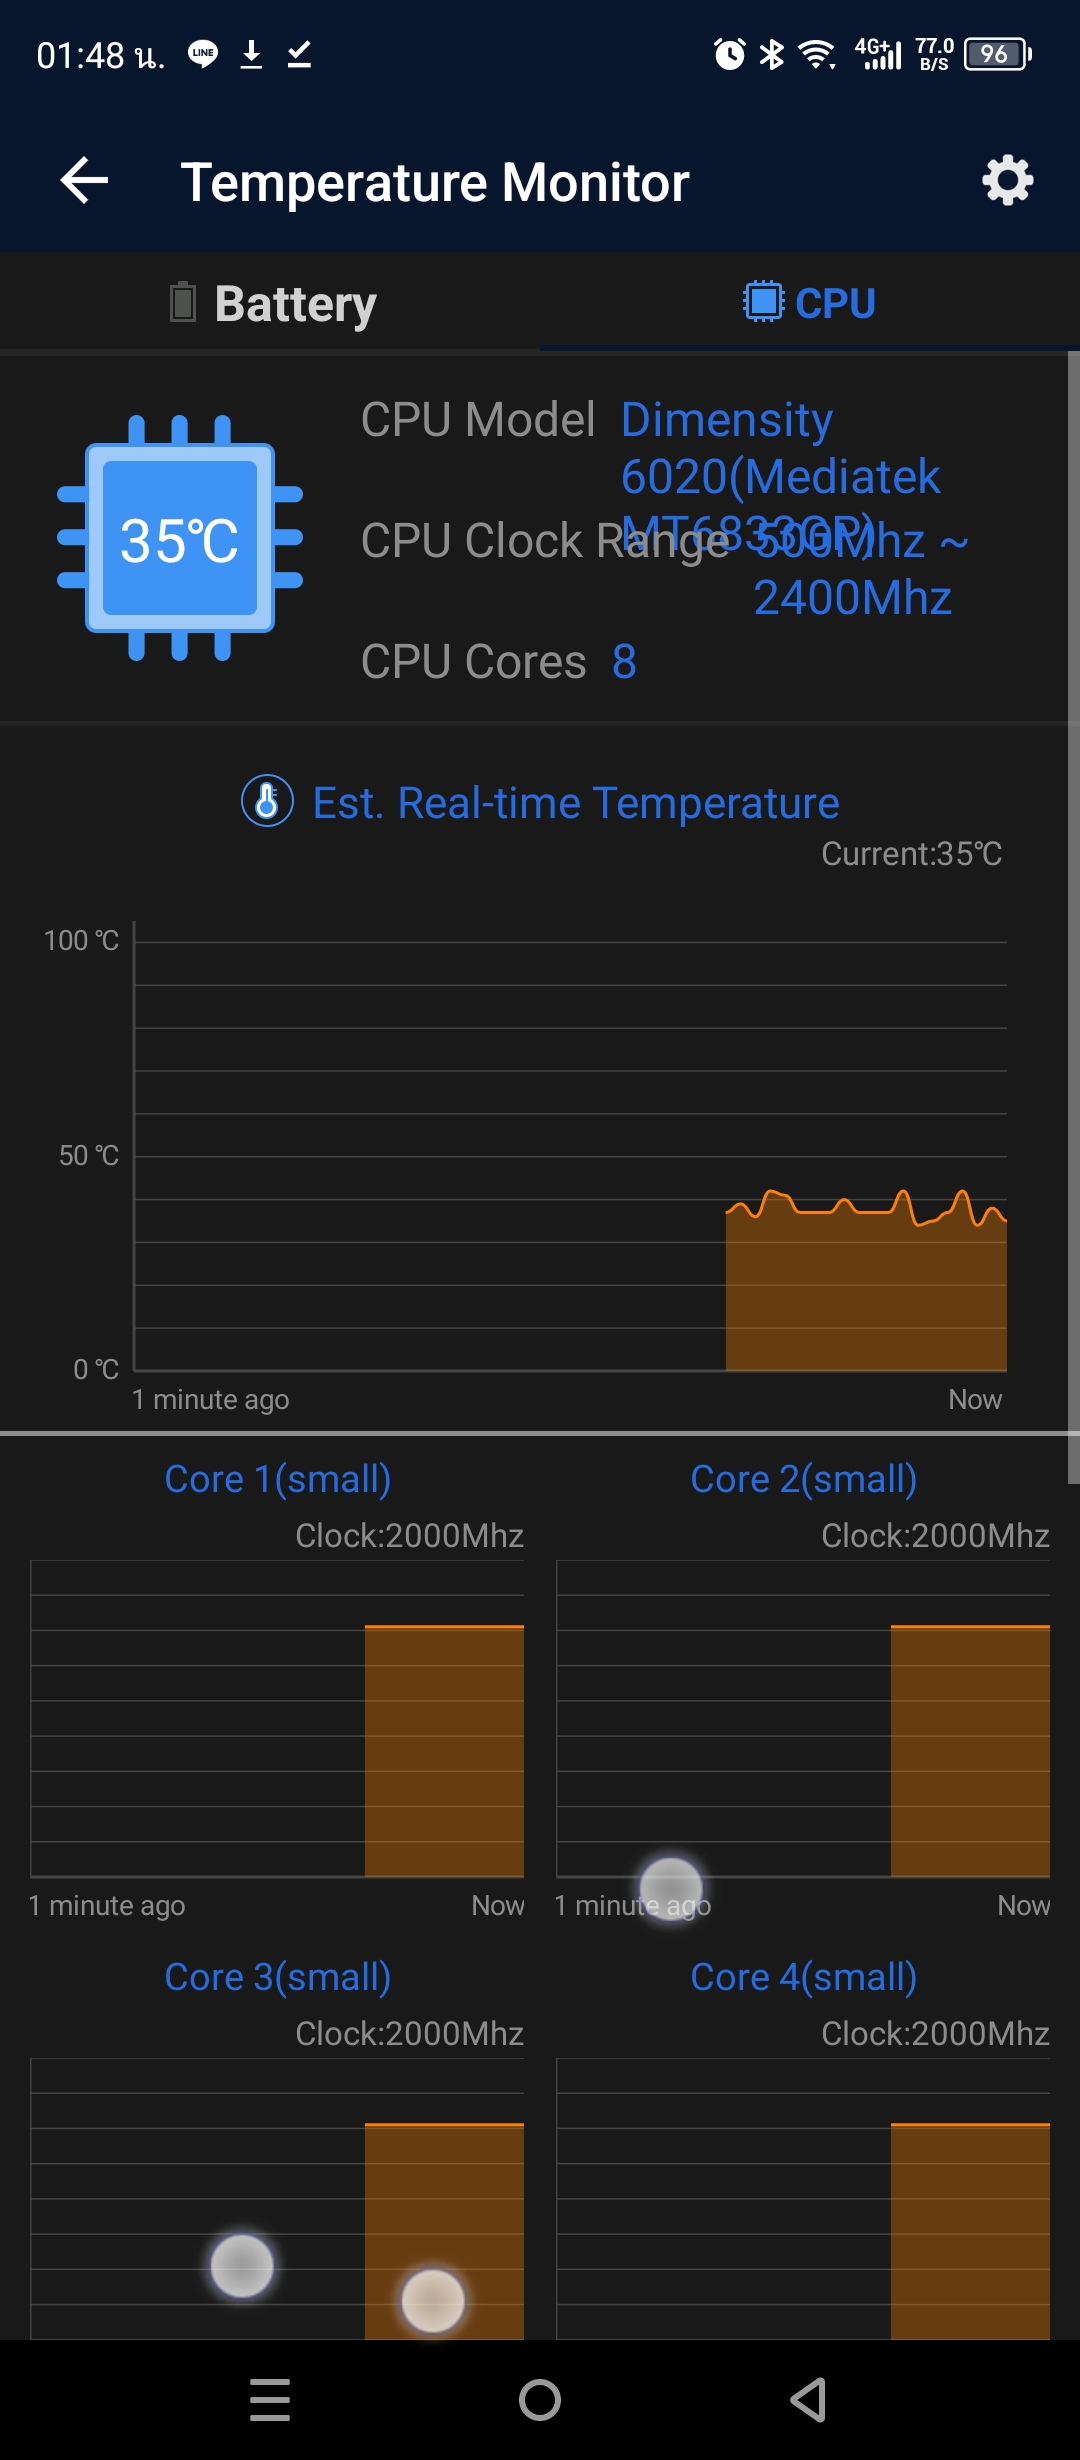Tap the Core 4(small) clock graph

pos(803,2198)
